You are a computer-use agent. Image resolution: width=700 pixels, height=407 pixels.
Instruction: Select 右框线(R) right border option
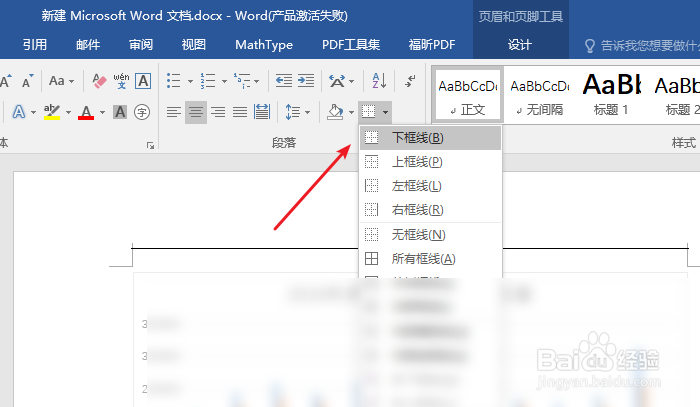pos(430,210)
